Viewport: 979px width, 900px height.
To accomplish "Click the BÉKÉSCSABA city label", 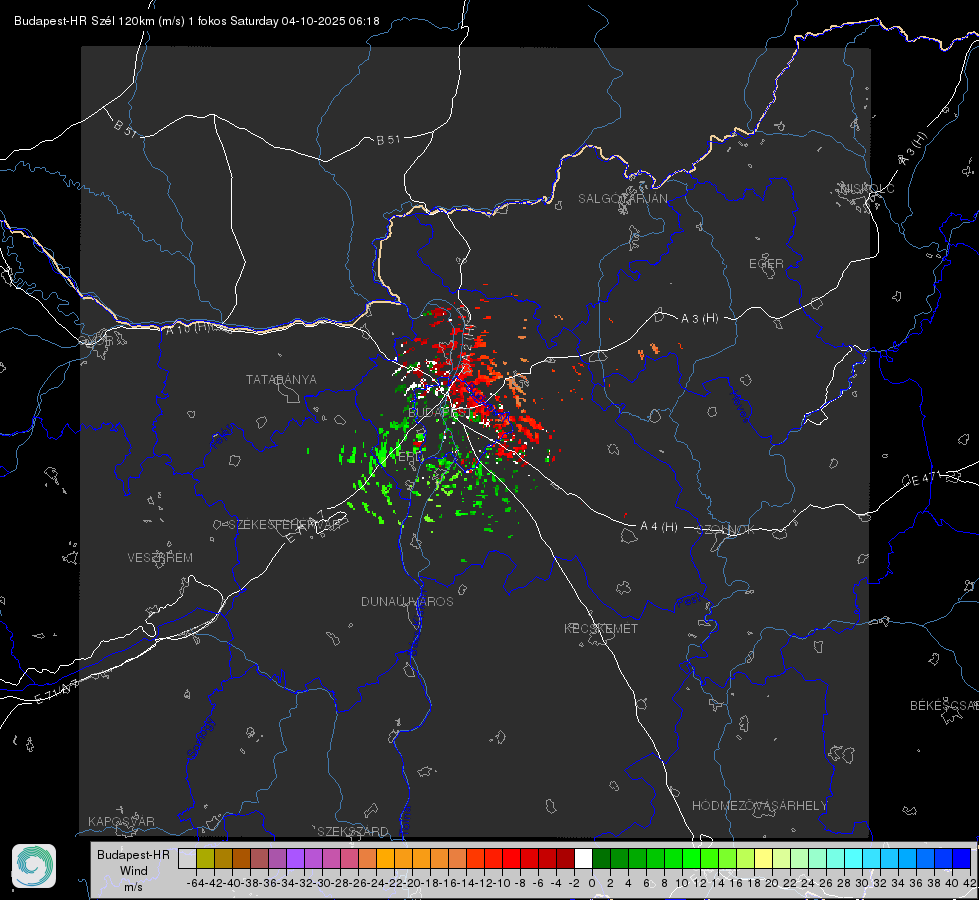I will 944,705.
